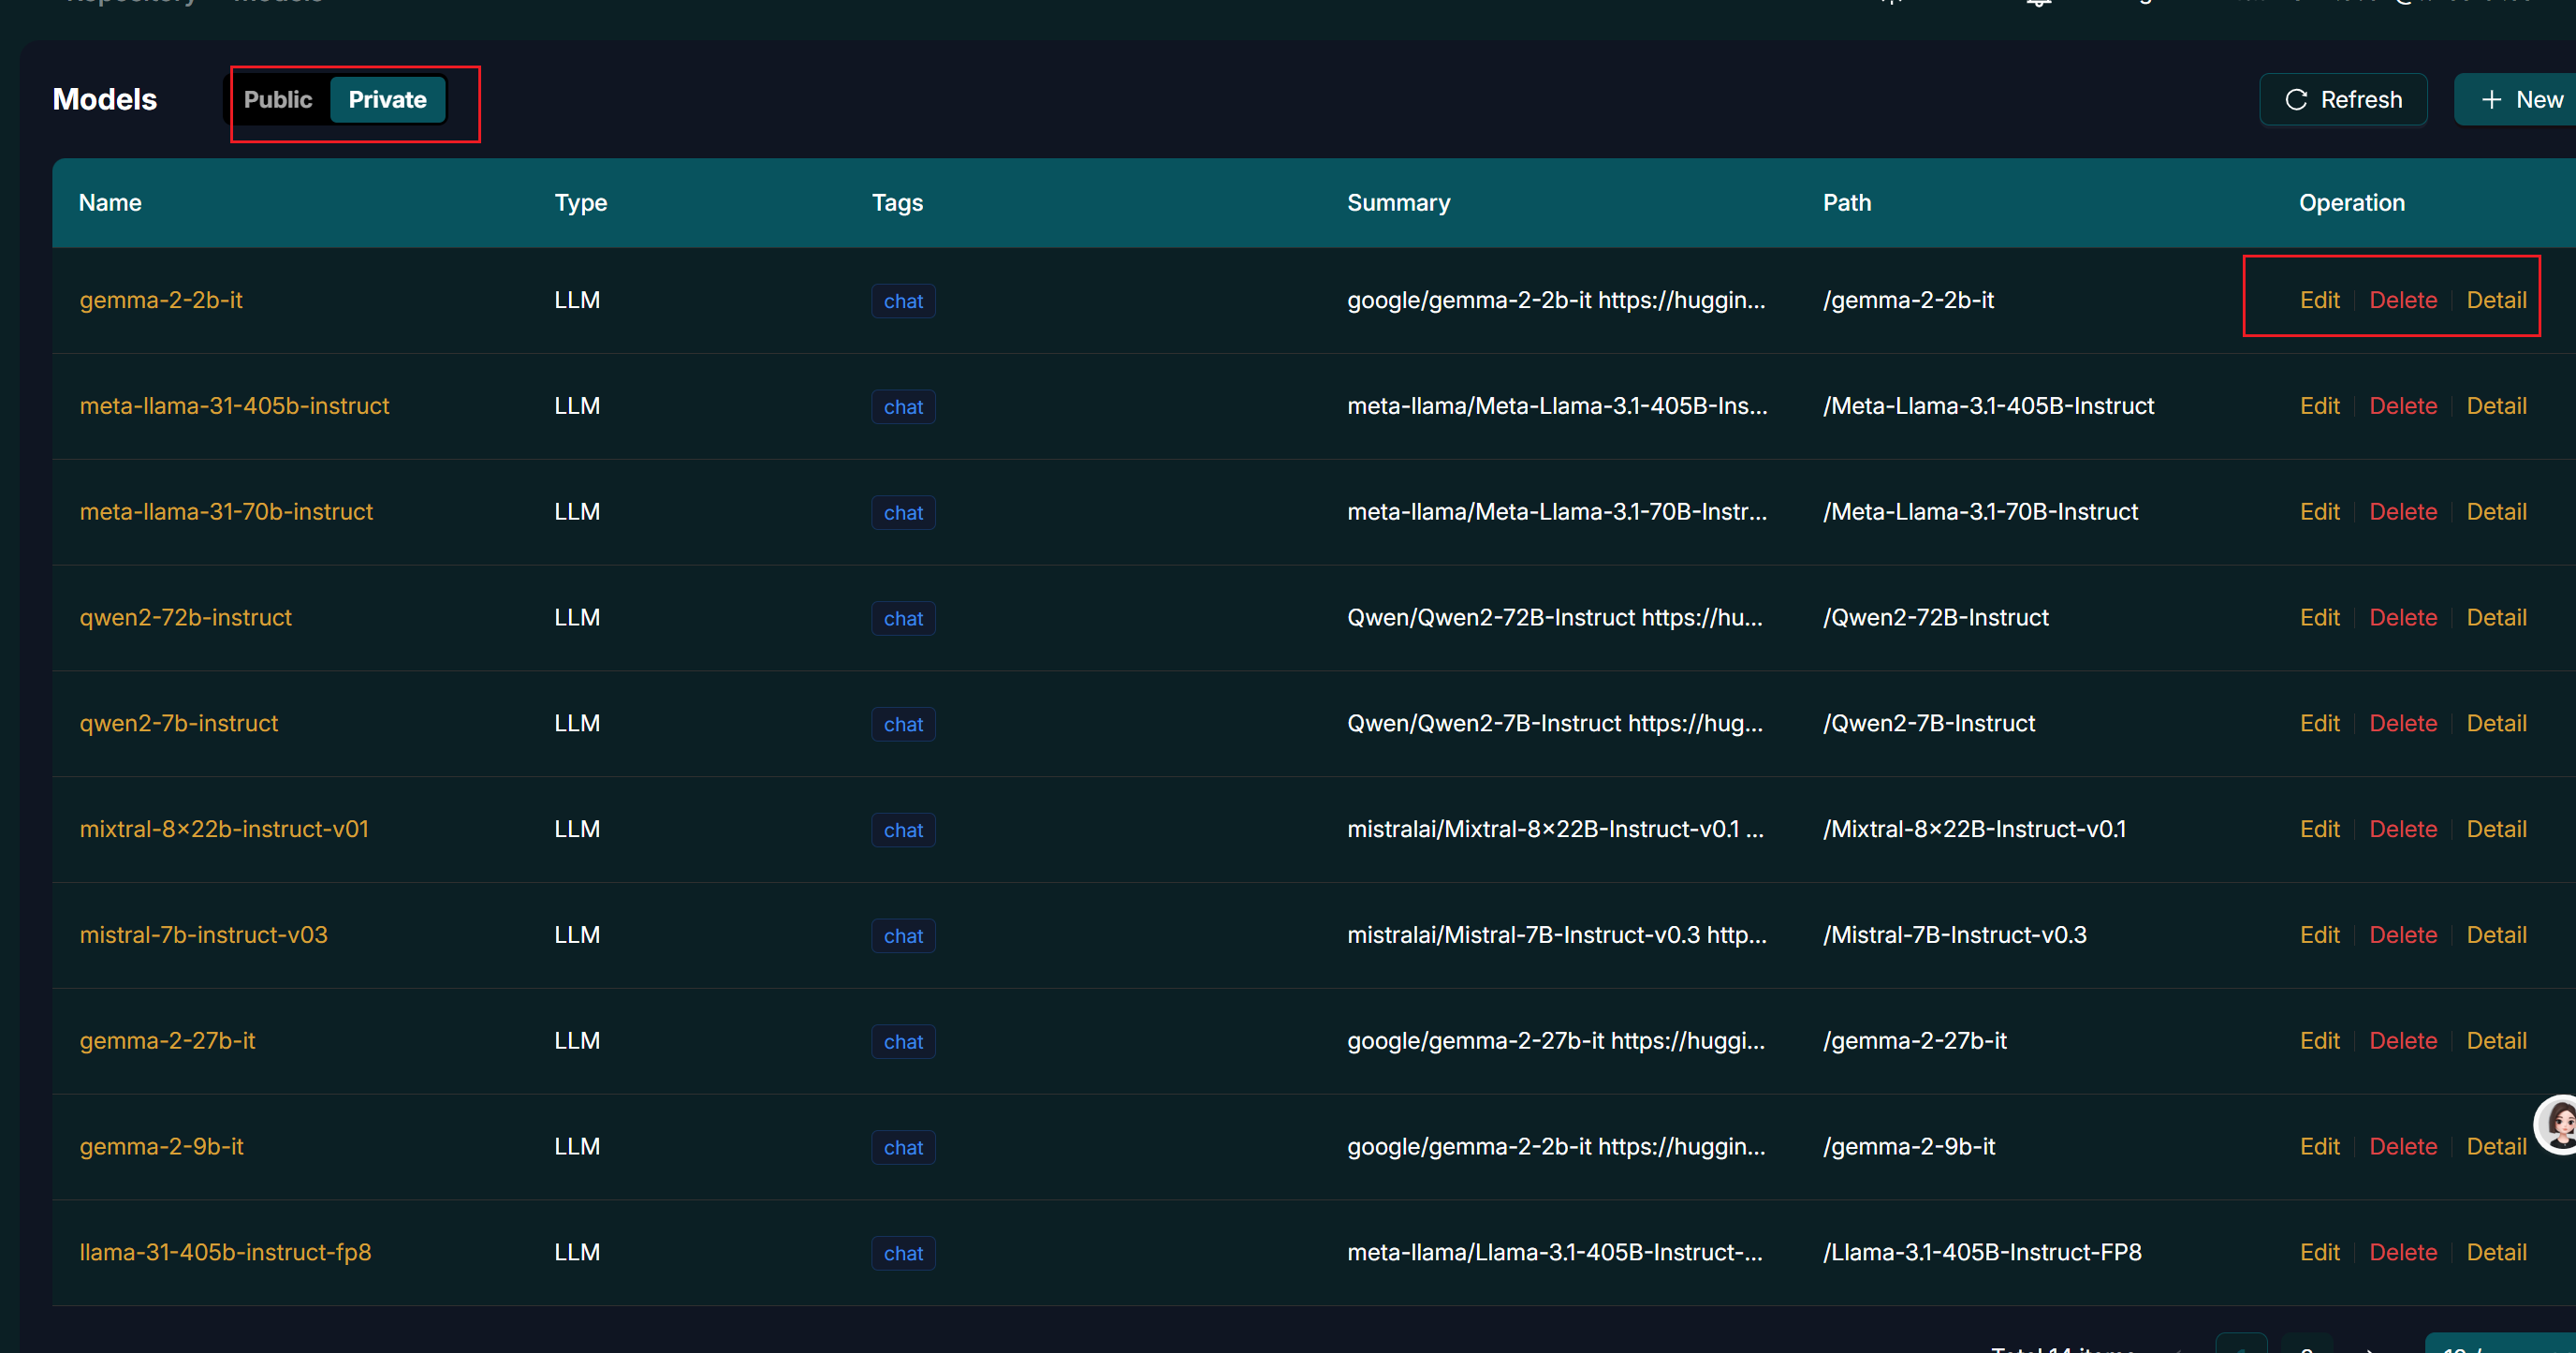Click the Refresh button with circular arrow
This screenshot has width=2576, height=1353.
click(2343, 100)
